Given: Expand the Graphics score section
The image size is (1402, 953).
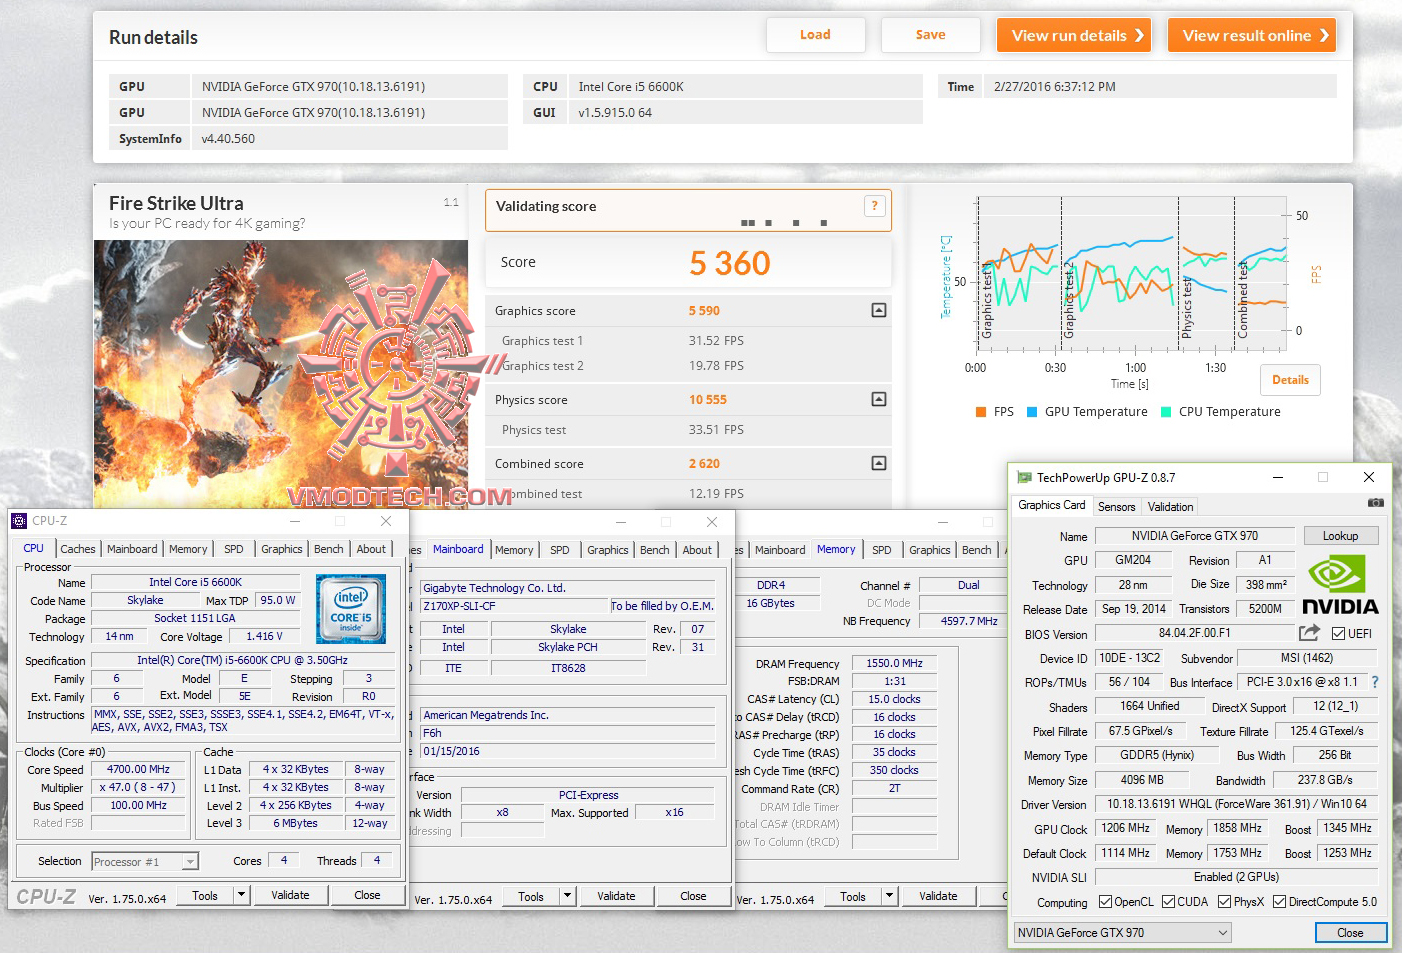Looking at the screenshot, I should [879, 310].
